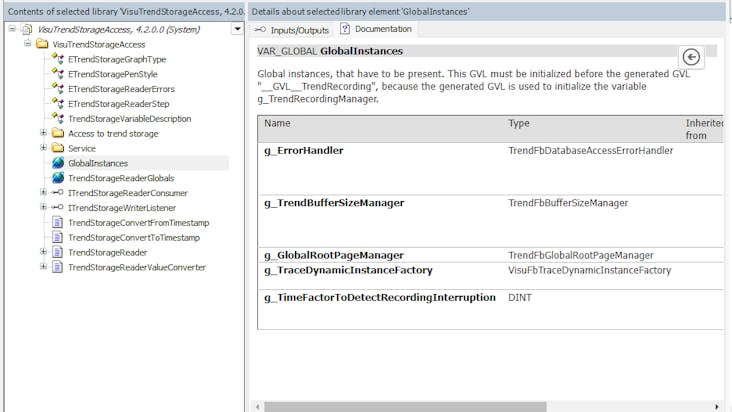This screenshot has width=732, height=412.
Task: Switch to the Inputs/Outputs tab
Action: point(292,30)
